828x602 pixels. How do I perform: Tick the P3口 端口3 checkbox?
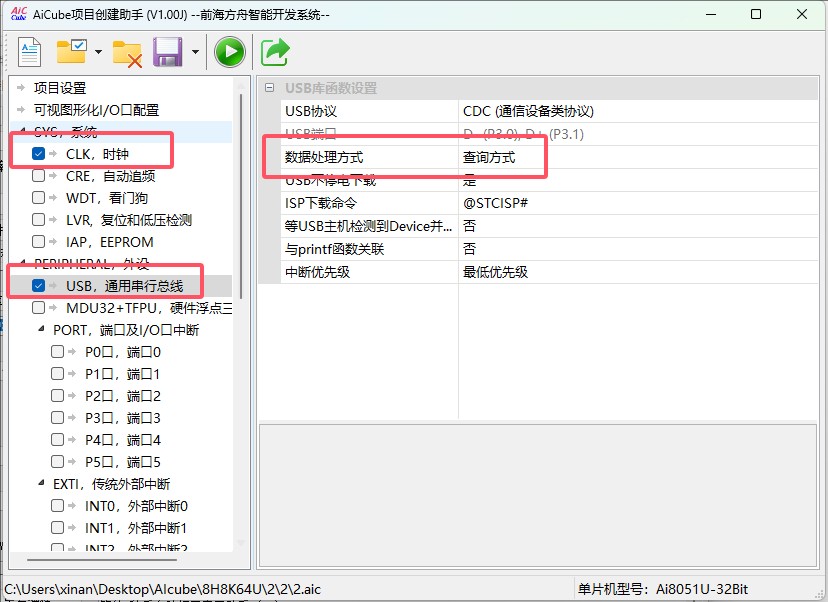pos(58,418)
